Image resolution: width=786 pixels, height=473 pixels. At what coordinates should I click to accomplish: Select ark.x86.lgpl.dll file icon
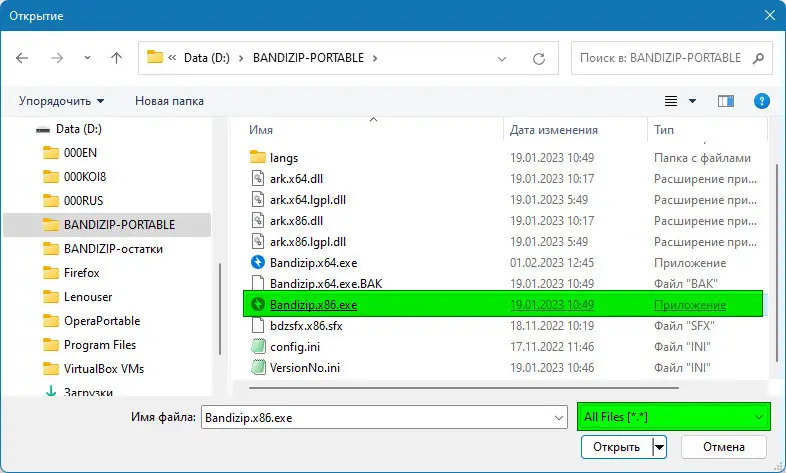pyautogui.click(x=258, y=242)
